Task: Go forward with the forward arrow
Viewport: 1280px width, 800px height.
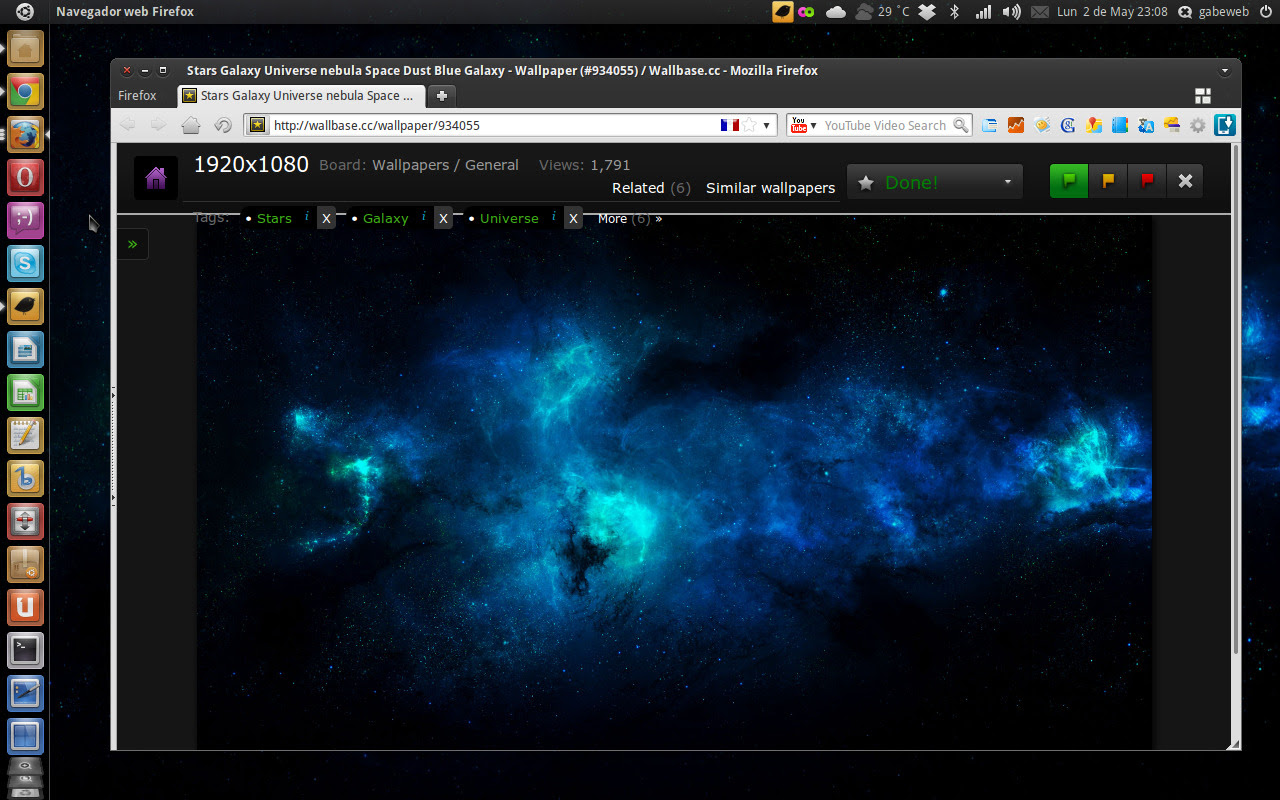Action: (158, 125)
